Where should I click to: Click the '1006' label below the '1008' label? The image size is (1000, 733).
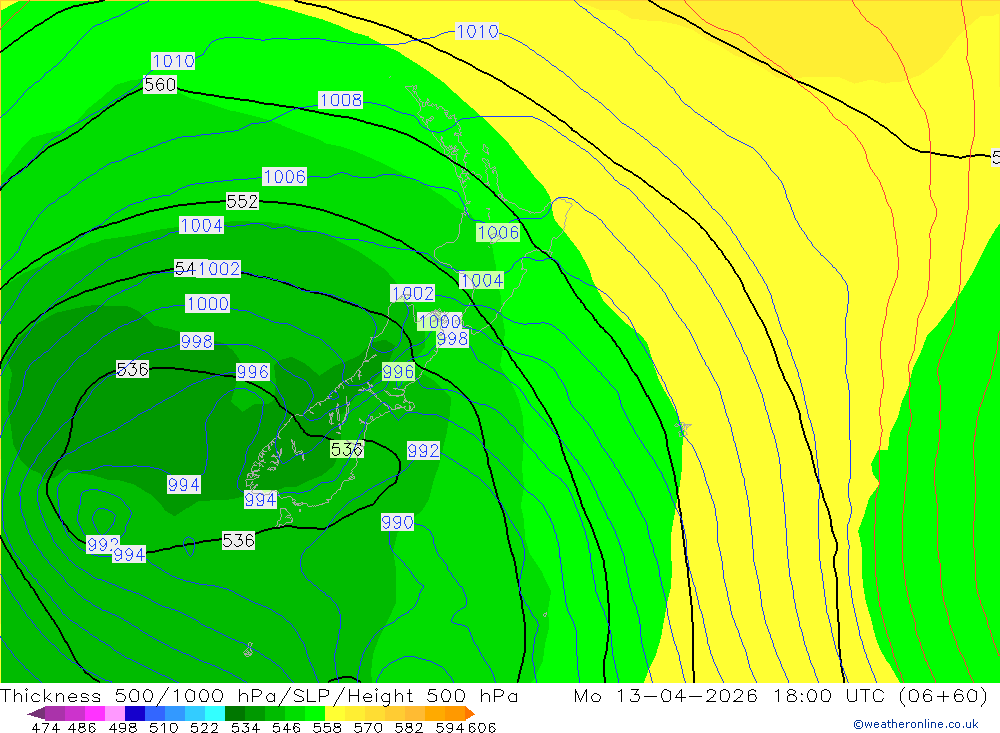coord(284,176)
